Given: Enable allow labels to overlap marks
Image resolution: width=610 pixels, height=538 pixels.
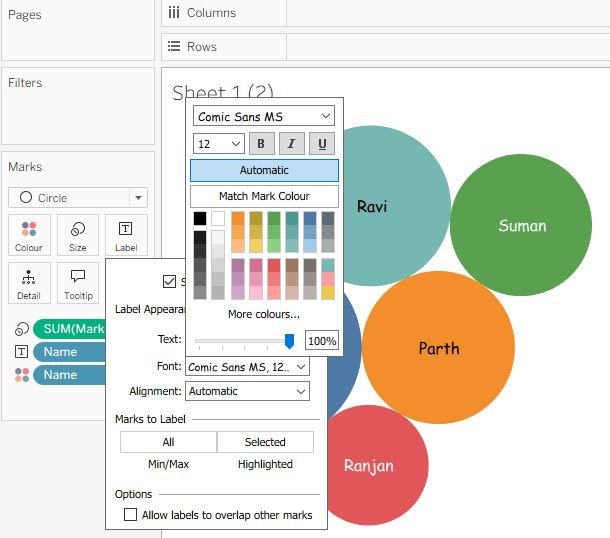Looking at the screenshot, I should tap(130, 515).
